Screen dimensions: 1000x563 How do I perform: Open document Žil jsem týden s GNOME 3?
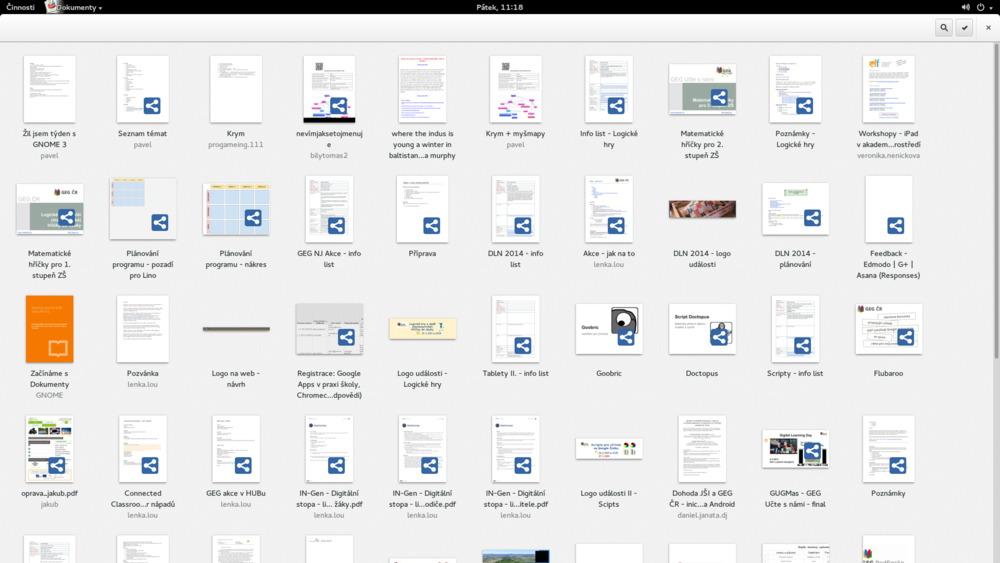tap(50, 89)
